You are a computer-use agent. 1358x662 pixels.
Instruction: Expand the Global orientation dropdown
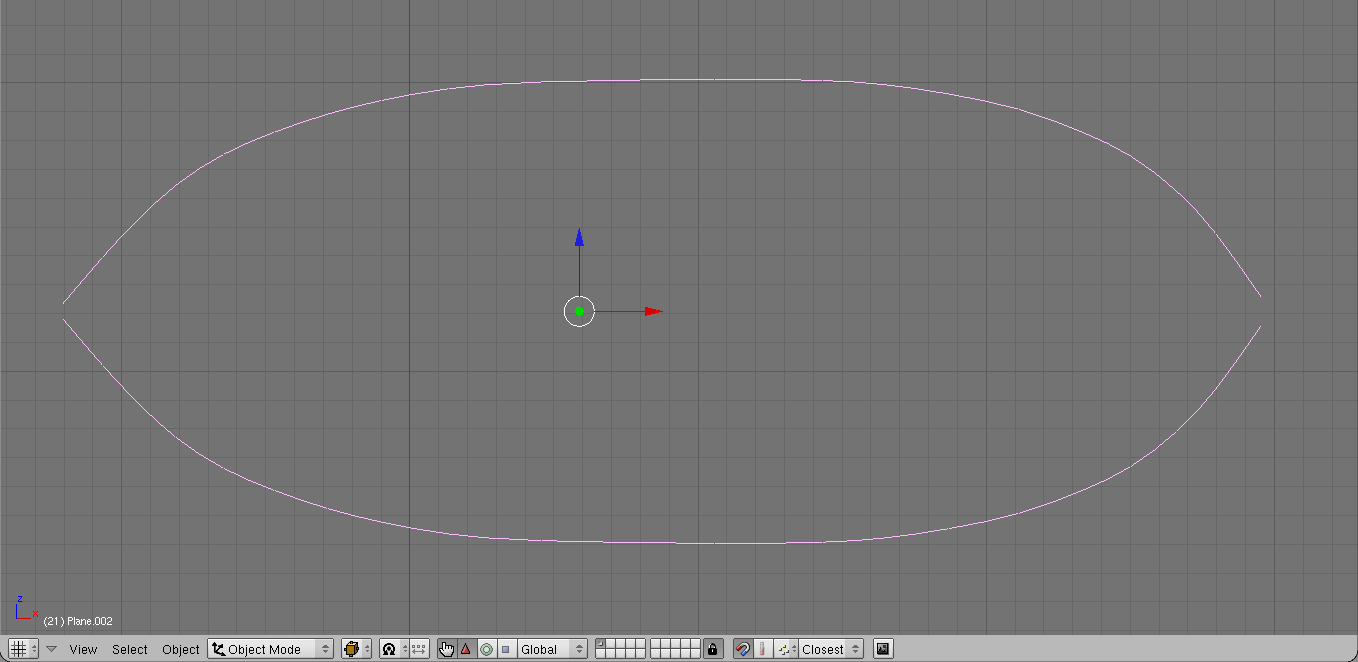(x=552, y=649)
